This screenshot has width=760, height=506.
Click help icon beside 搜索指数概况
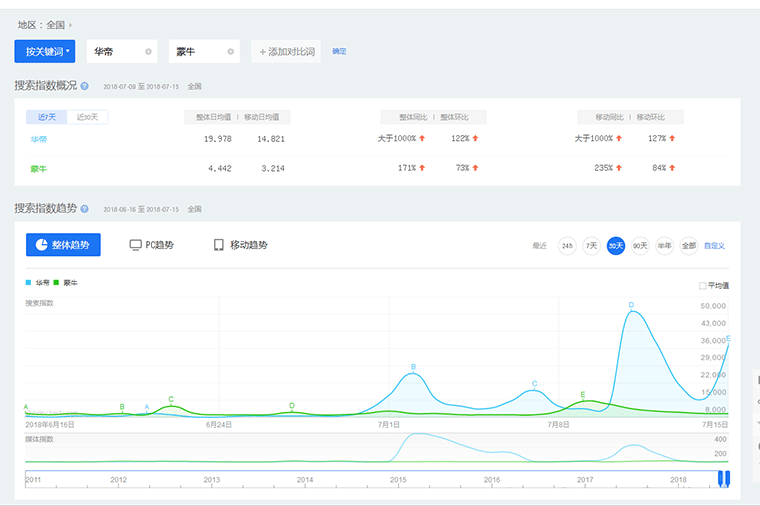[x=85, y=86]
